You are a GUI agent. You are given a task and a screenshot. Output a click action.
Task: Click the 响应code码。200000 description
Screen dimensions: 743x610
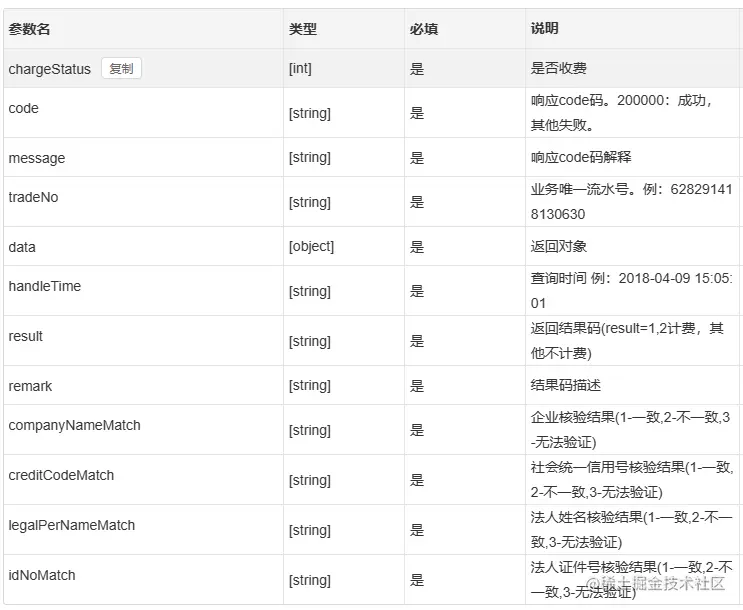[x=621, y=113]
